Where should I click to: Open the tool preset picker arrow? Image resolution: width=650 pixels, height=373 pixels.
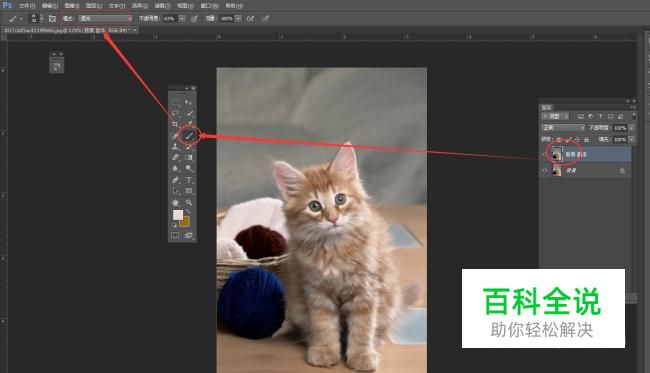21,19
